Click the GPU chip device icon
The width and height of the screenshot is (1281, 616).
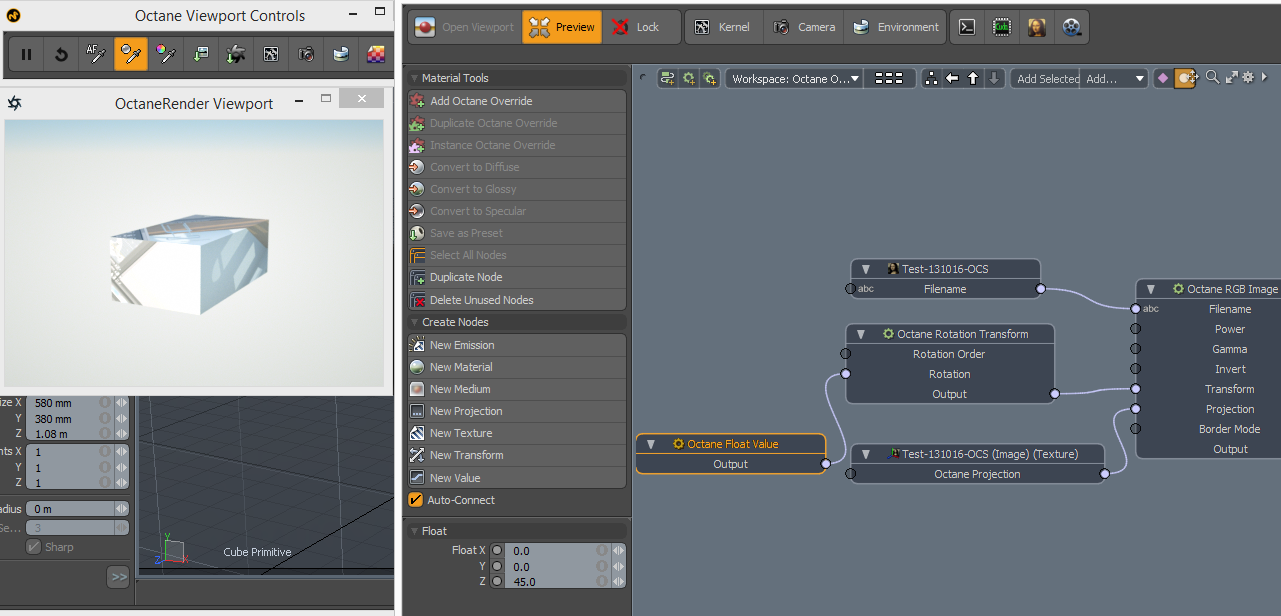coord(1002,27)
